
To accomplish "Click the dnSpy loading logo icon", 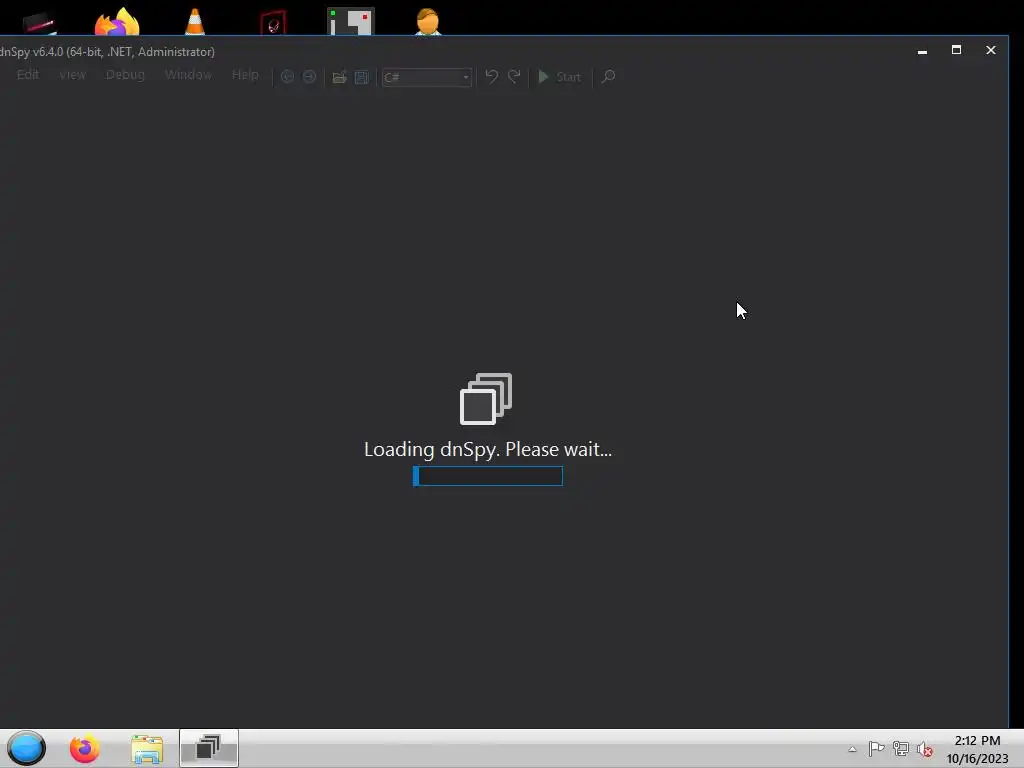I will [x=486, y=399].
